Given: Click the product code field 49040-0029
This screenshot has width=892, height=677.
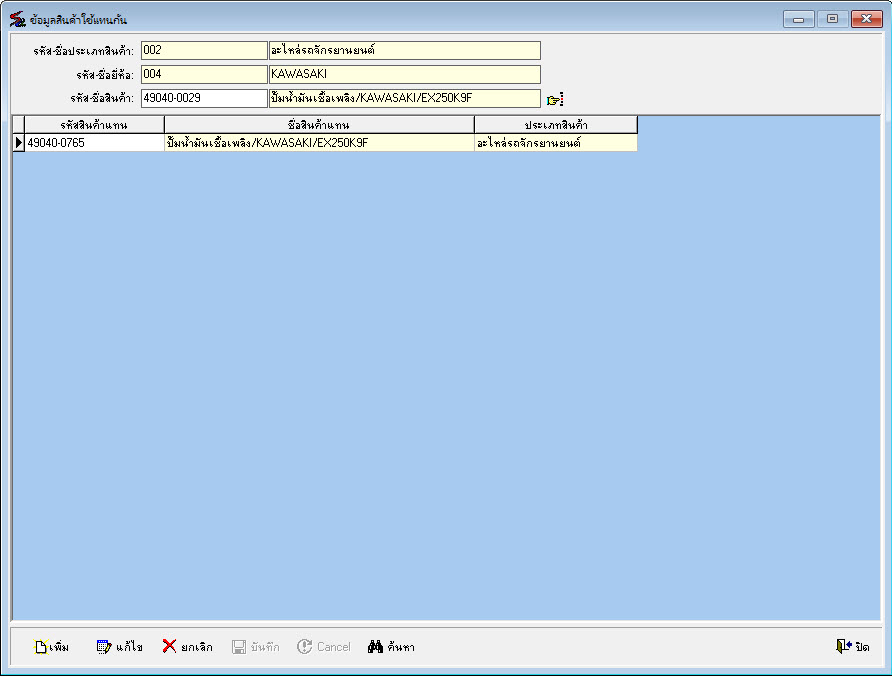Looking at the screenshot, I should (204, 98).
